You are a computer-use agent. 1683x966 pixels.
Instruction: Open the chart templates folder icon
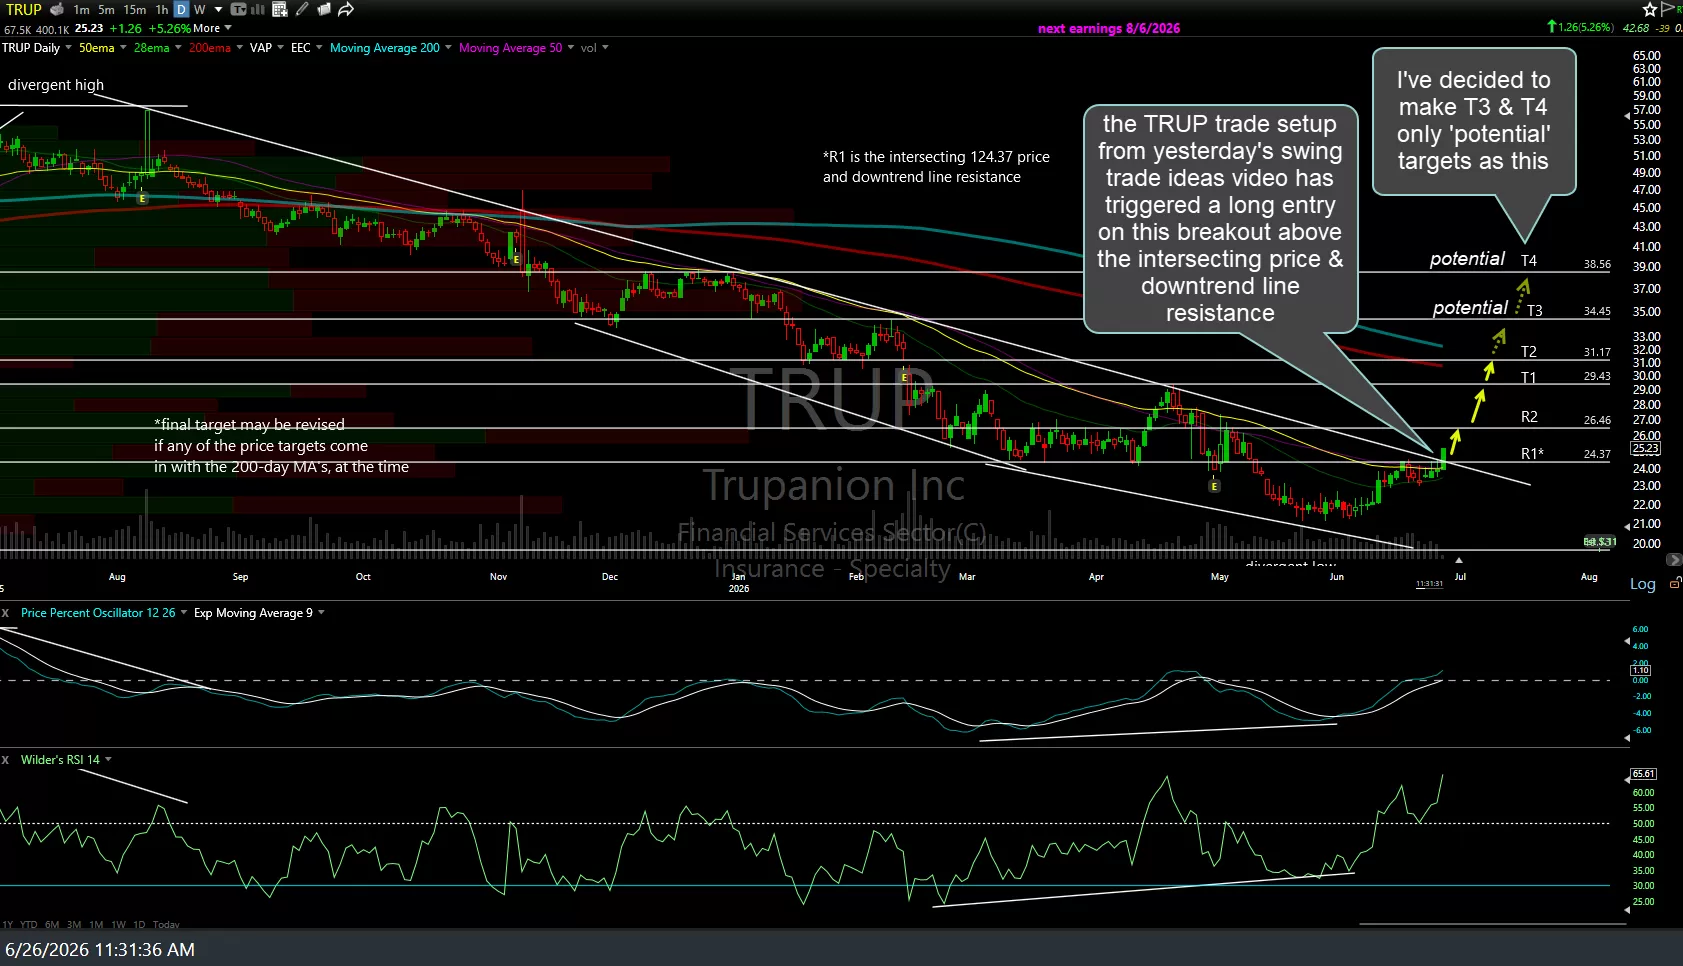[324, 9]
